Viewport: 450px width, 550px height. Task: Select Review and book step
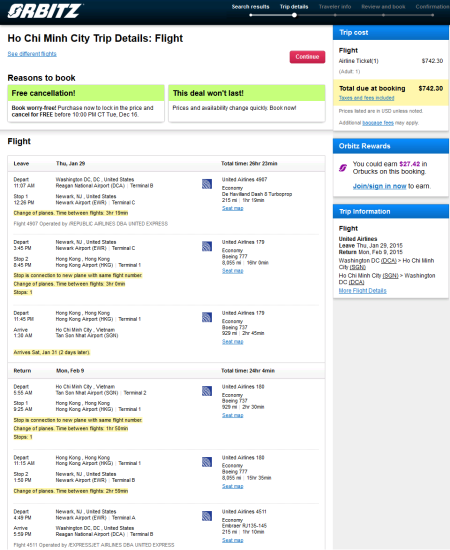(383, 7)
